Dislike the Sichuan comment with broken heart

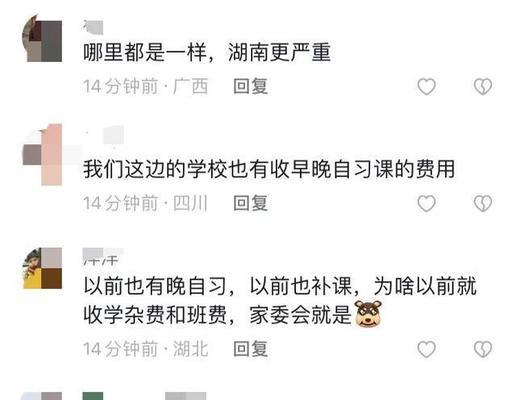483,203
